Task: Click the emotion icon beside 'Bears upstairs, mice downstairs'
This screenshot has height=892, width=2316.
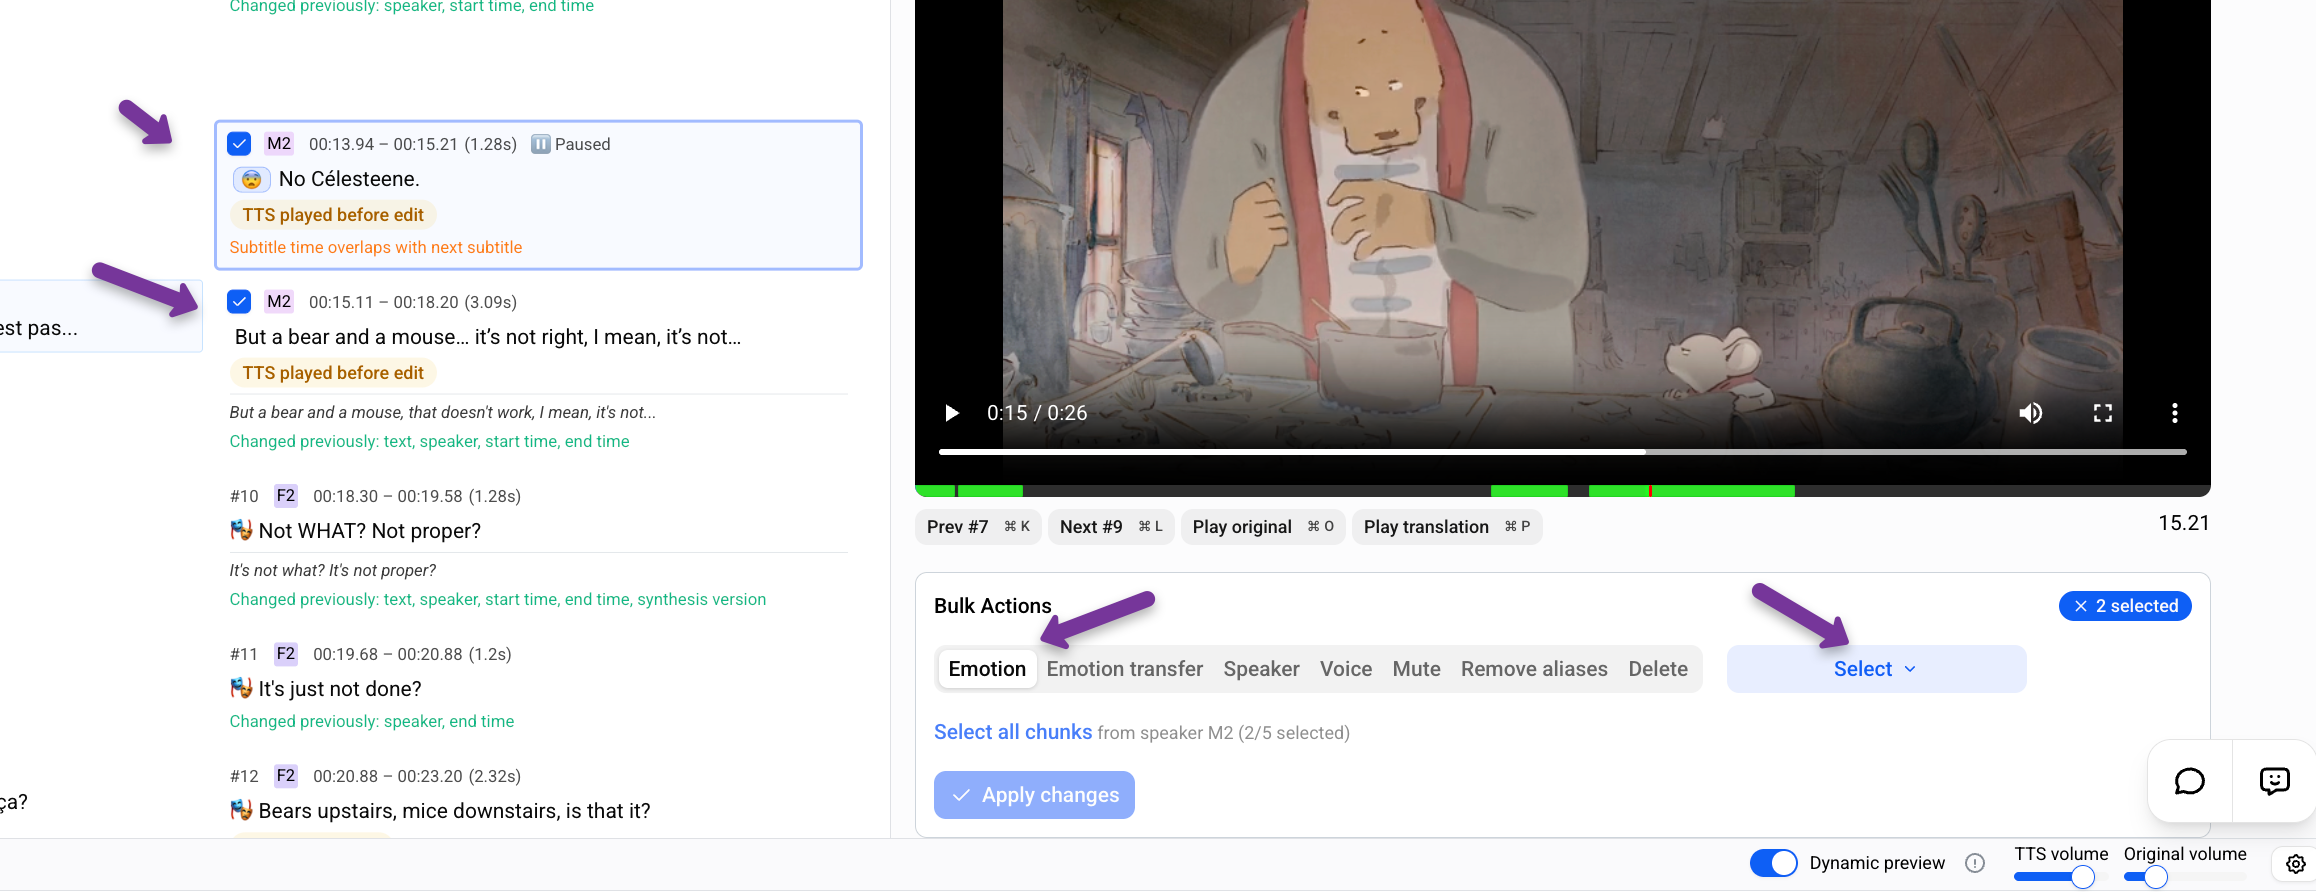Action: pyautogui.click(x=241, y=810)
